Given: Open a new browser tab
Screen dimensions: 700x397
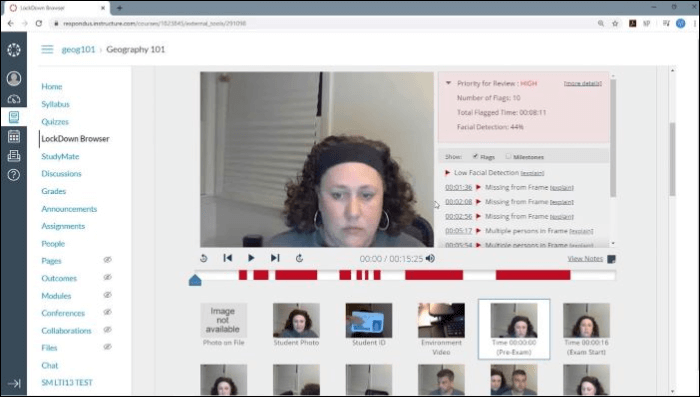Looking at the screenshot, I should pyautogui.click(x=119, y=8).
